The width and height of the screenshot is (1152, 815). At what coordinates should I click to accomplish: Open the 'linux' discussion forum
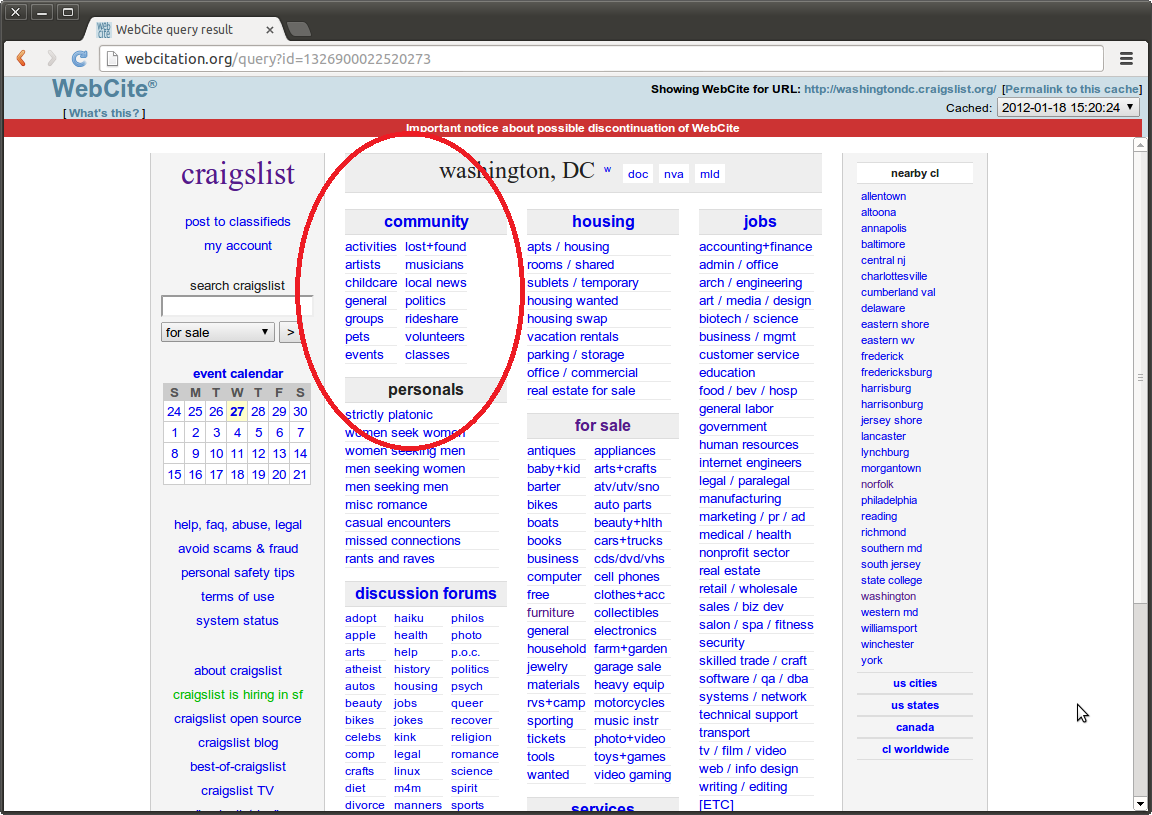pyautogui.click(x=407, y=771)
